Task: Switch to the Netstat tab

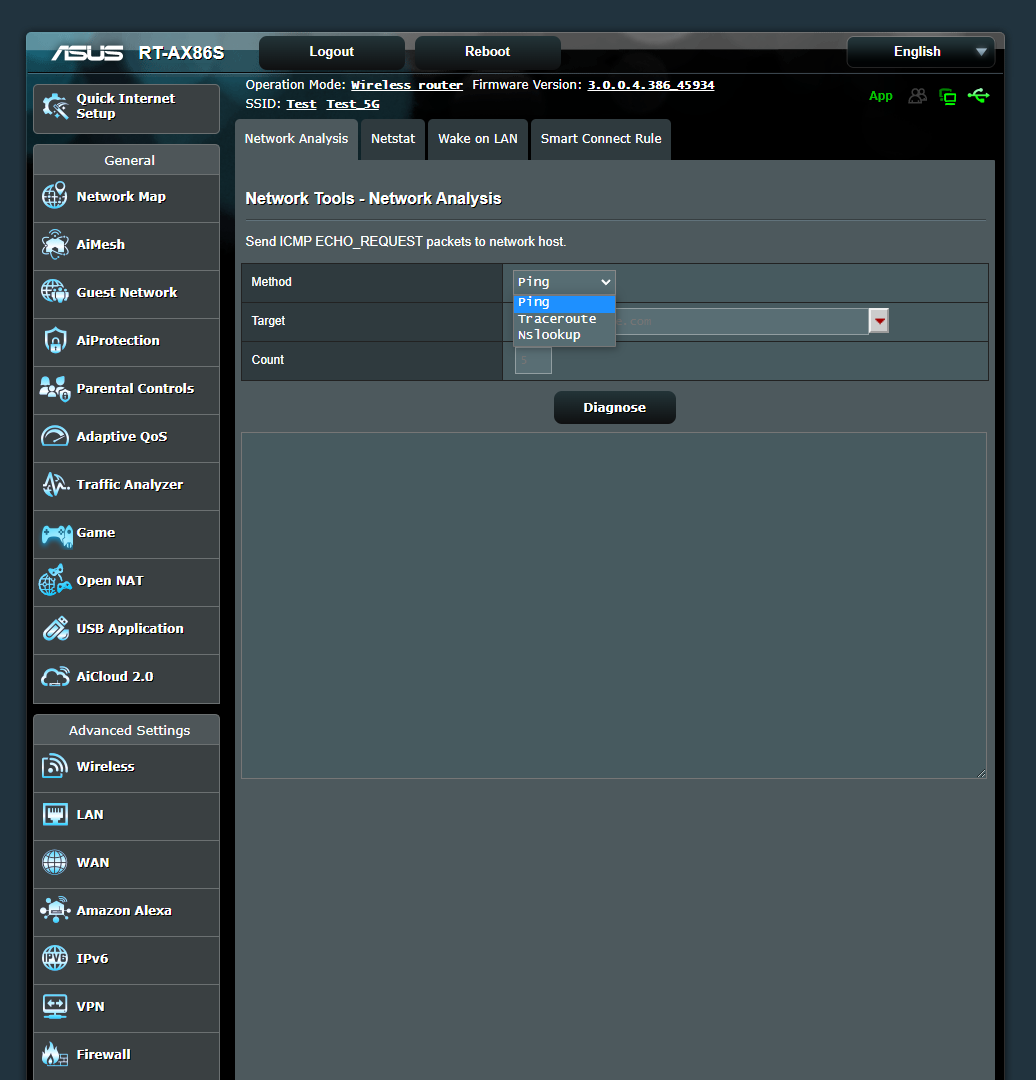Action: (x=392, y=139)
